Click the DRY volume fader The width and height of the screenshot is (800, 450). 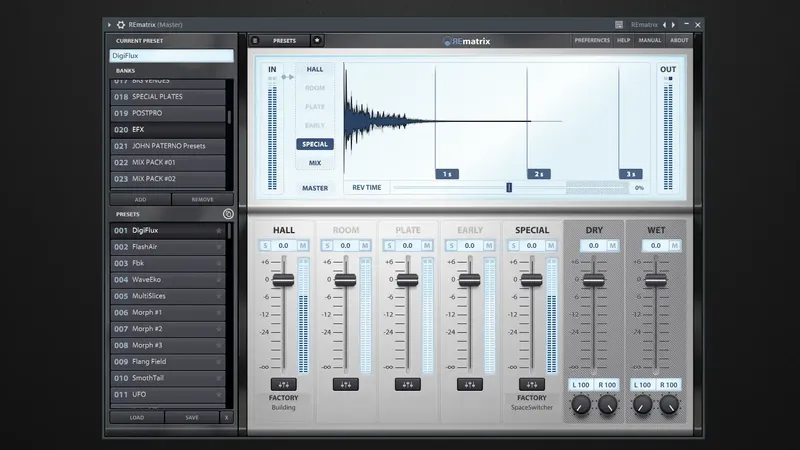pos(593,280)
